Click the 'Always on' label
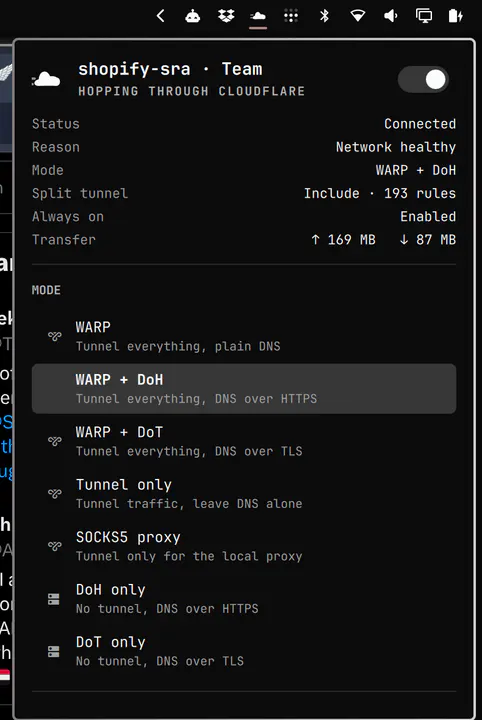 [68, 216]
